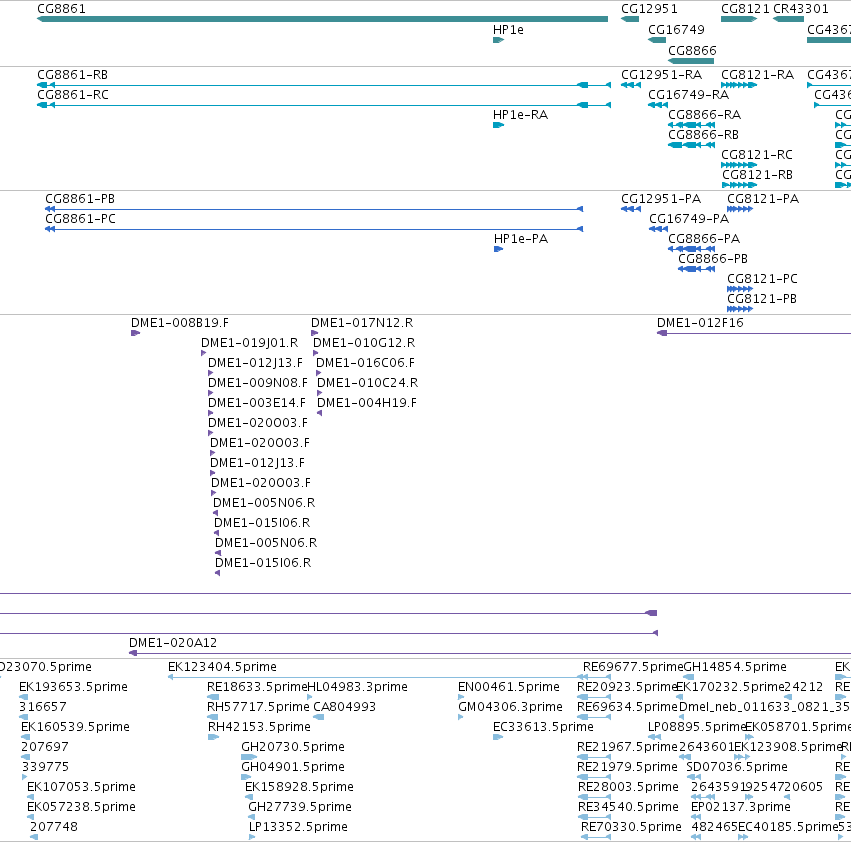Select the RH57717.5prime EST label
The width and height of the screenshot is (851, 842).
258,707
